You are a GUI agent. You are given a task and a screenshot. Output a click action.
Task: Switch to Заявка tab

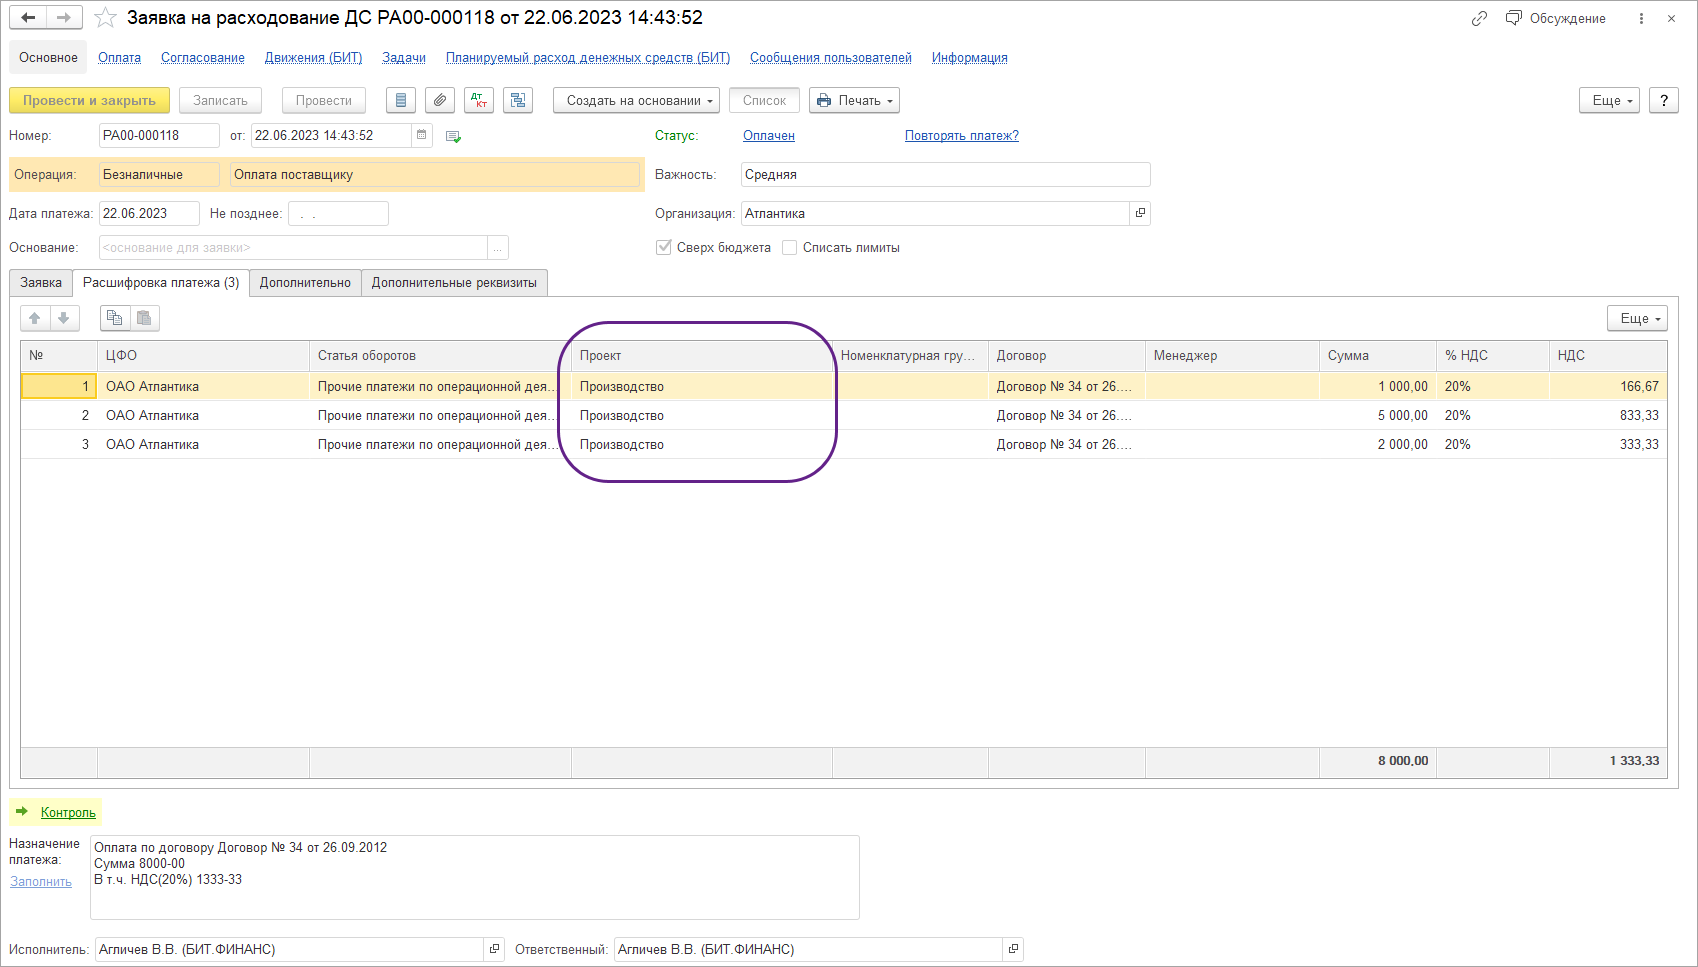click(x=41, y=283)
